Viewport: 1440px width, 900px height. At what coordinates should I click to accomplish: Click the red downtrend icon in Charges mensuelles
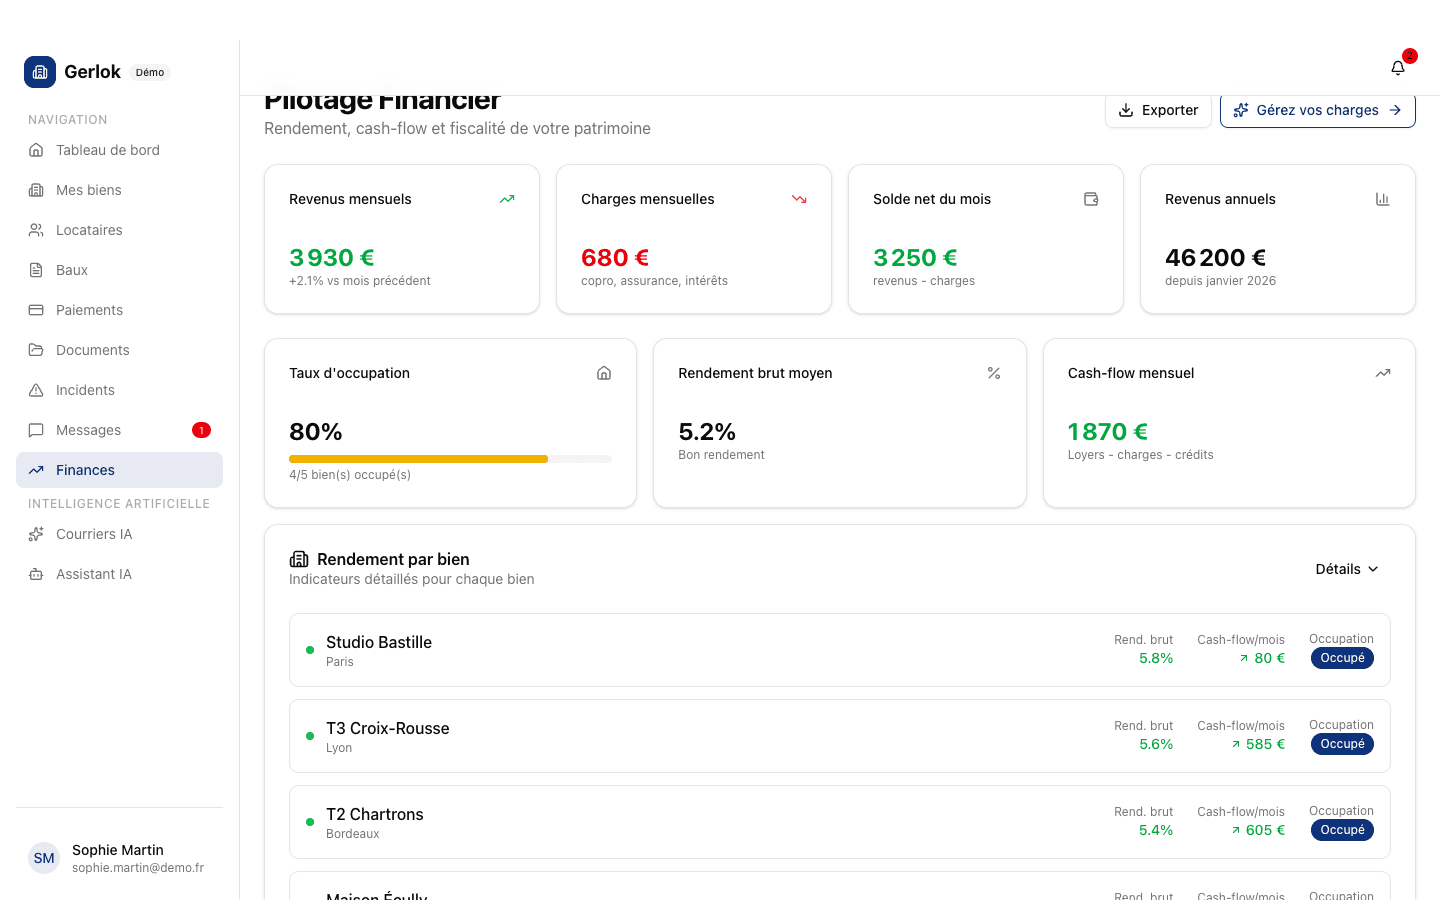pos(799,199)
